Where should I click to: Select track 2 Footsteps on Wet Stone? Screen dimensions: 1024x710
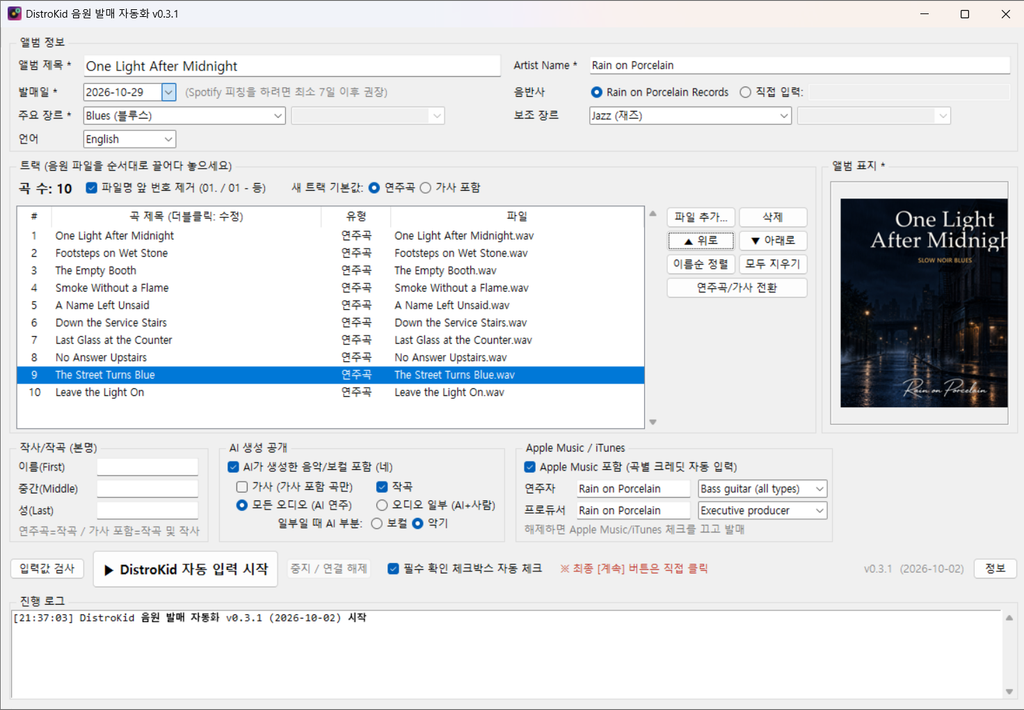point(330,253)
